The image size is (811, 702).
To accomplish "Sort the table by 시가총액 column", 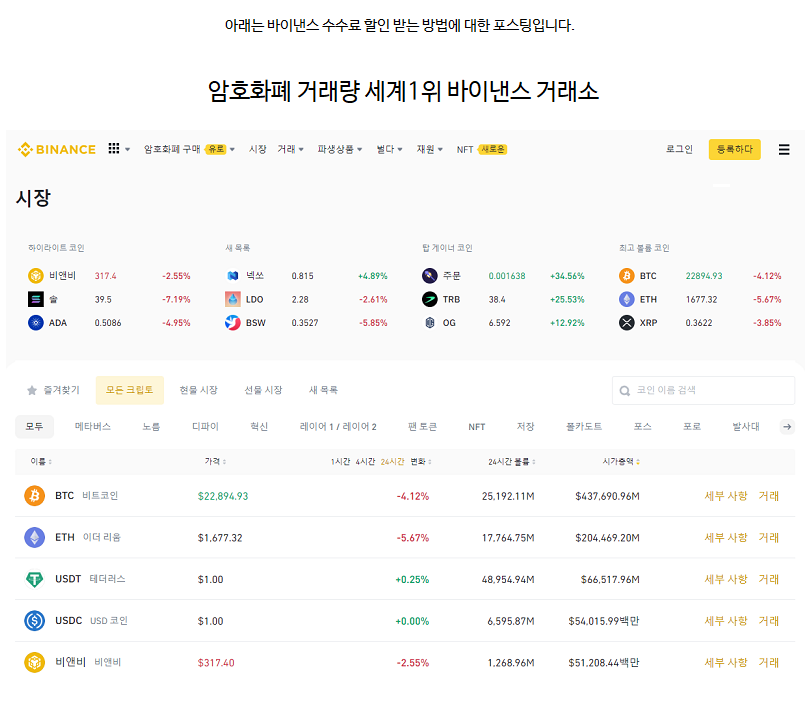I will click(621, 461).
